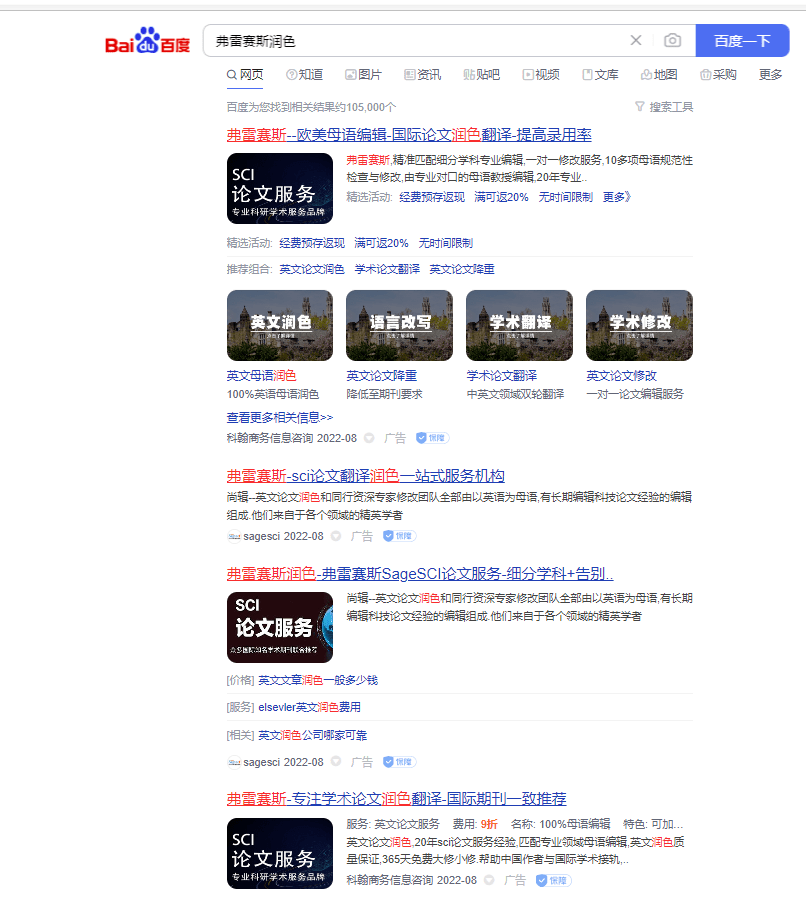Screen dimensions: 806x909
Task: Switch to the 图片 tab
Action: [364, 75]
